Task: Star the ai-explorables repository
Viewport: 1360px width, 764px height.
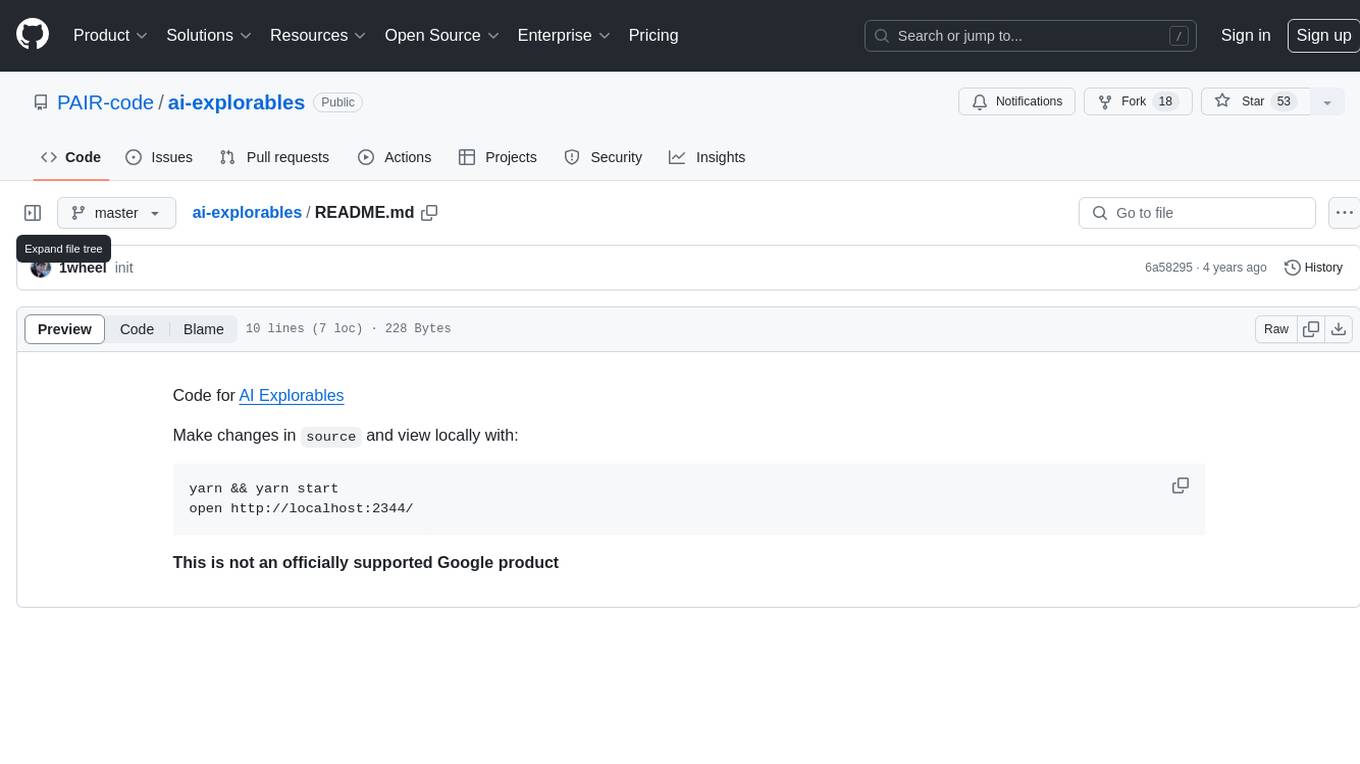Action: coord(1254,102)
